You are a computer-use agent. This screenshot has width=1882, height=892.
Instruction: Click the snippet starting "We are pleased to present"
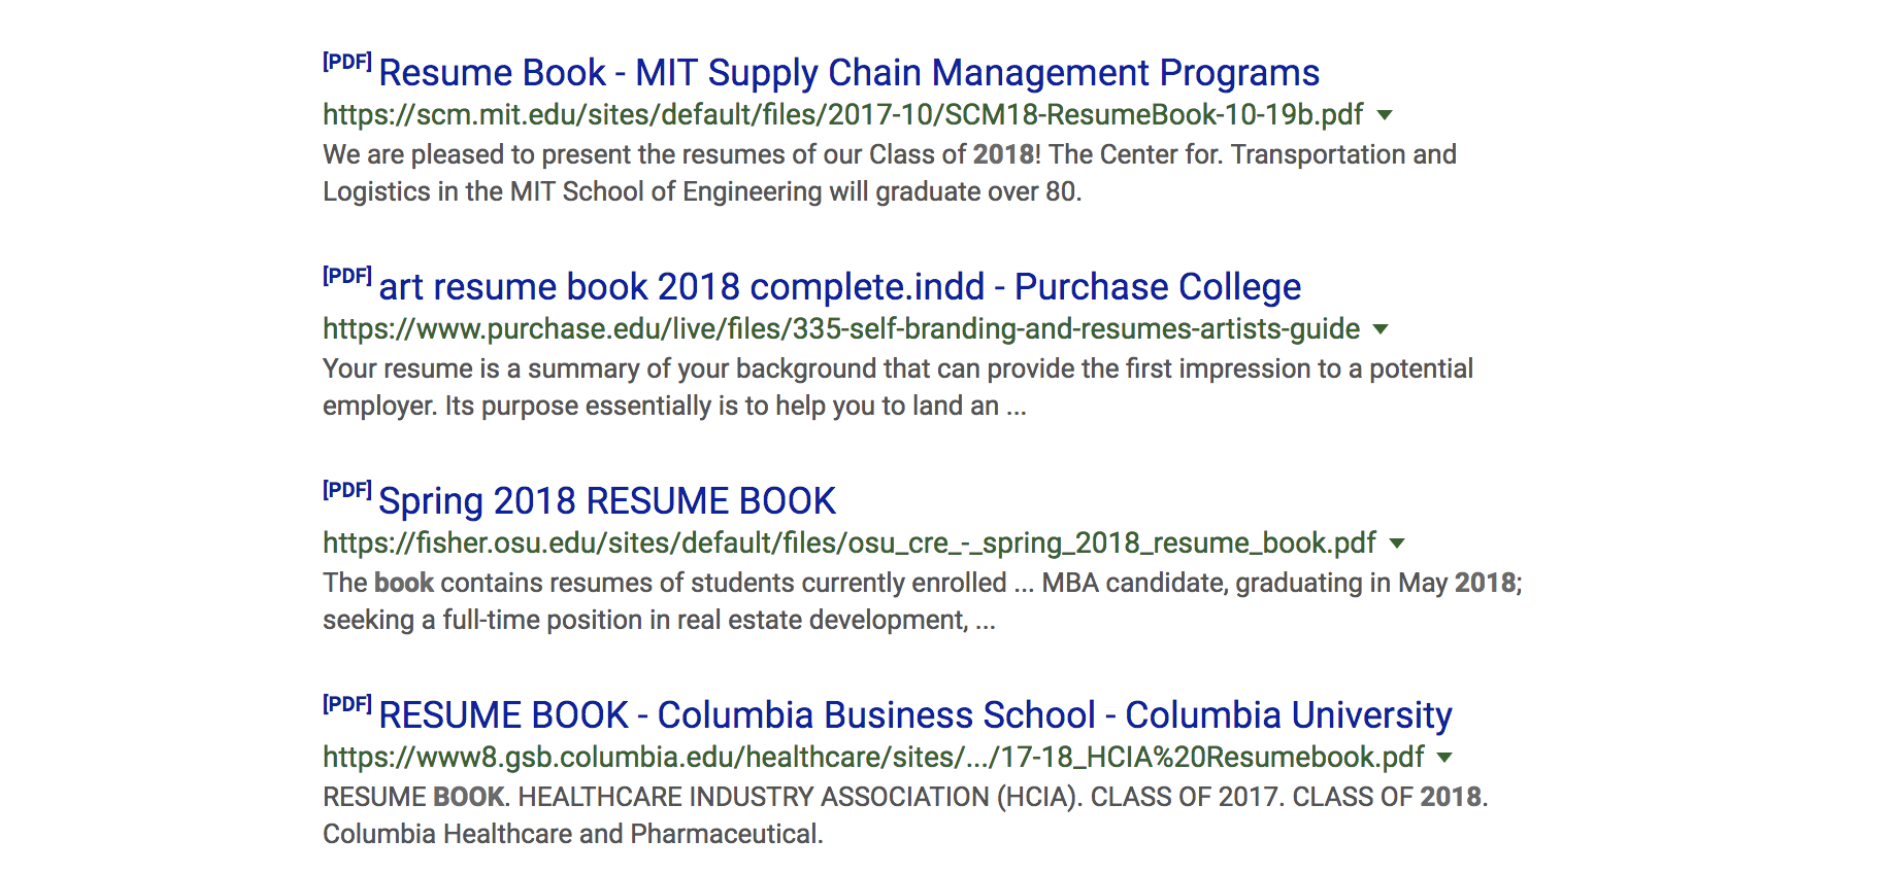[888, 173]
